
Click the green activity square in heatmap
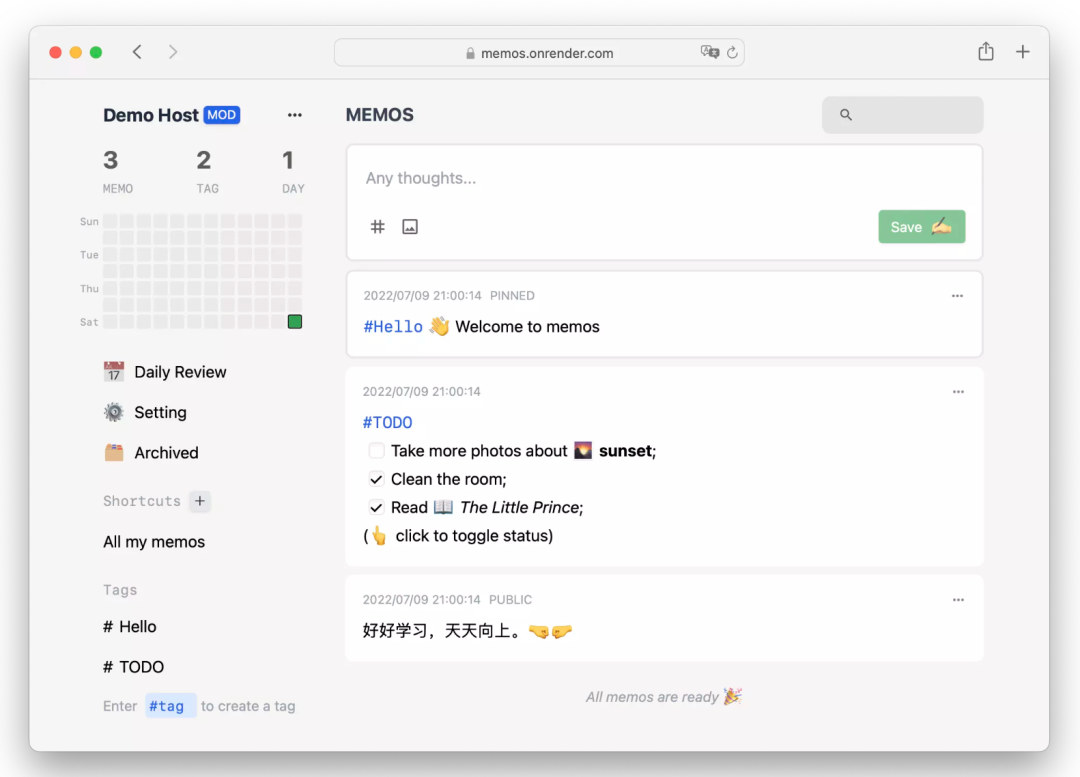coord(295,322)
